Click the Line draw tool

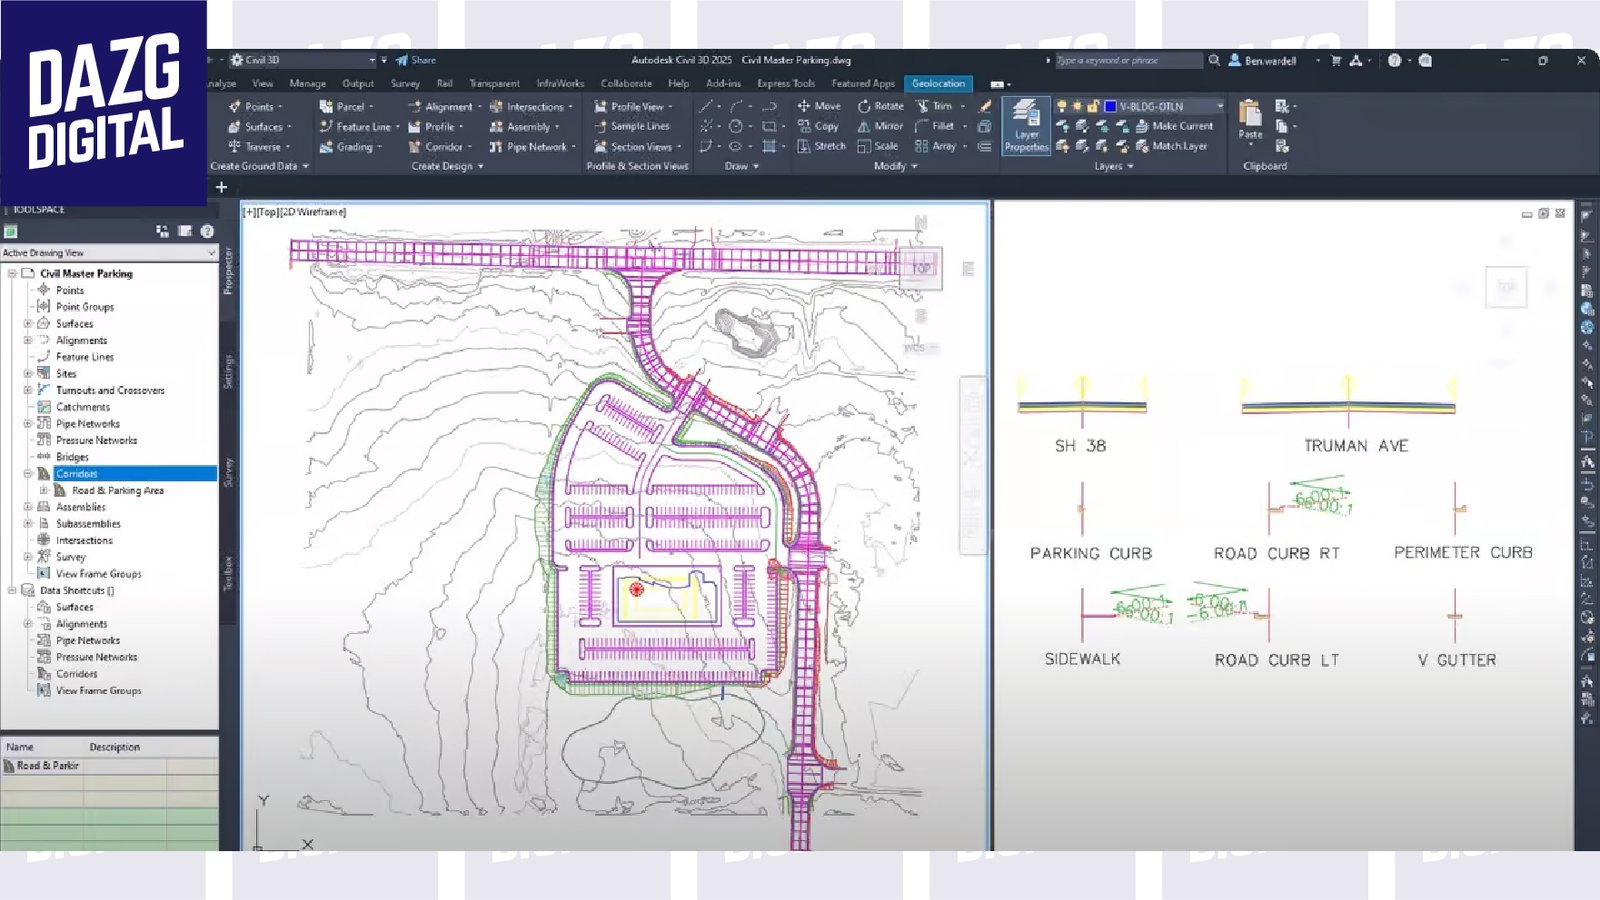click(x=706, y=106)
